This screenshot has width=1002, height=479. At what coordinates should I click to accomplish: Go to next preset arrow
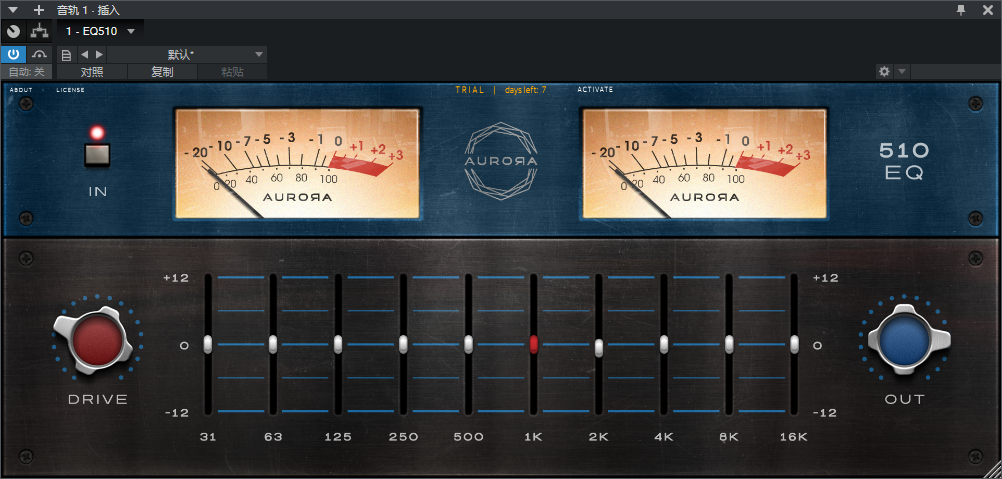tap(99, 54)
